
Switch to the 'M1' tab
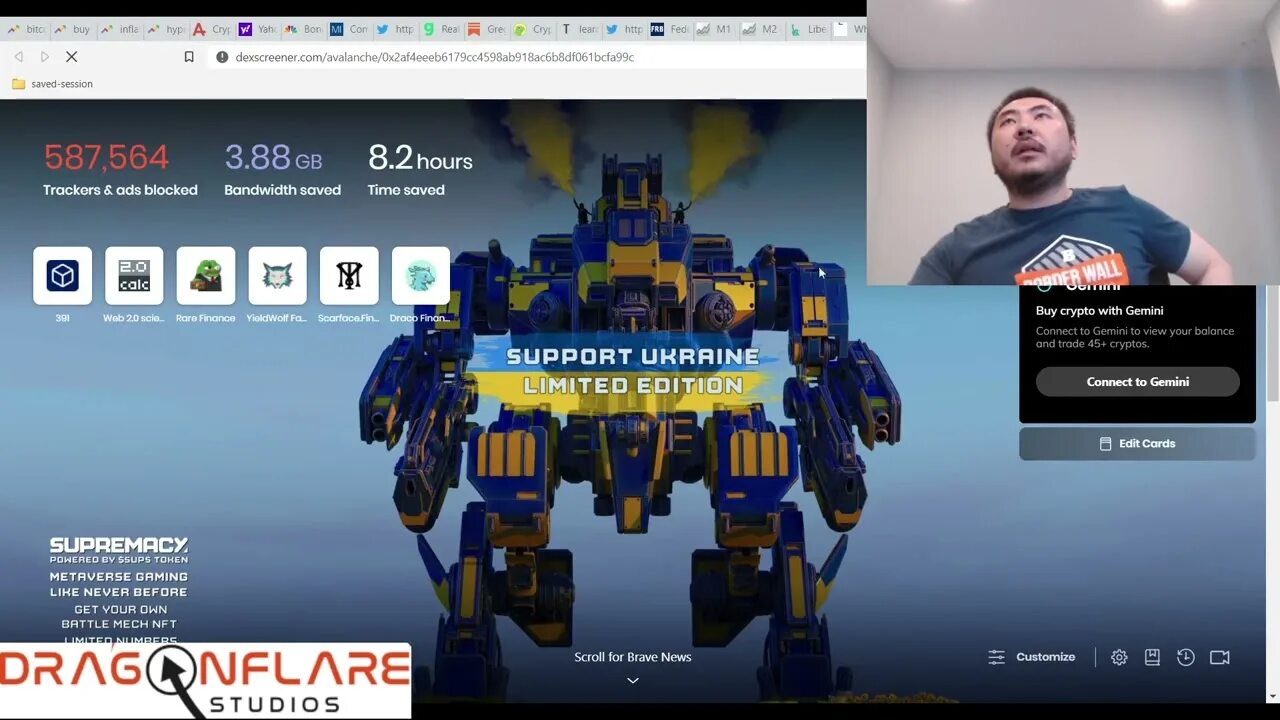716,29
